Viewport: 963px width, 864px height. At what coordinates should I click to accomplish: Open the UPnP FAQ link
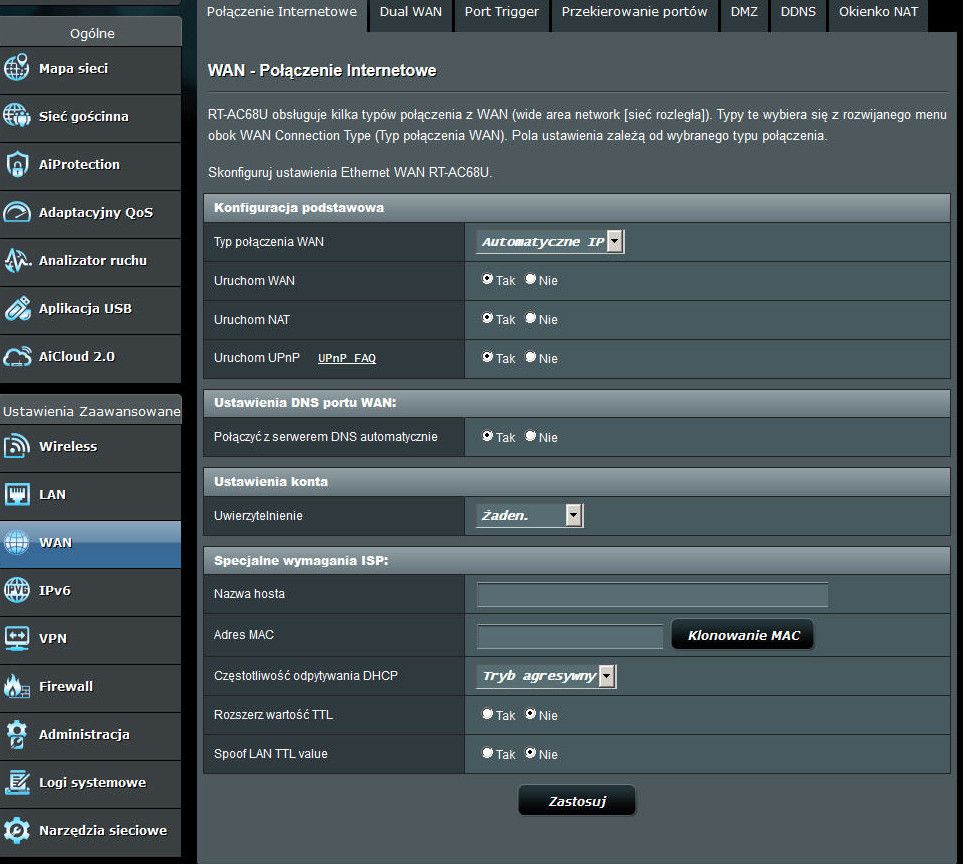click(x=347, y=358)
